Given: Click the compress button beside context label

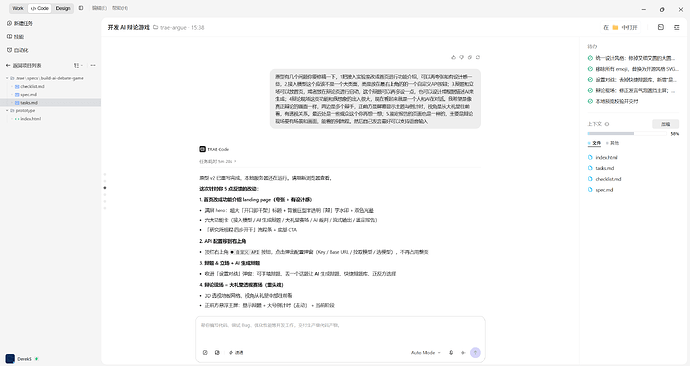Looking at the screenshot, I should [x=665, y=124].
